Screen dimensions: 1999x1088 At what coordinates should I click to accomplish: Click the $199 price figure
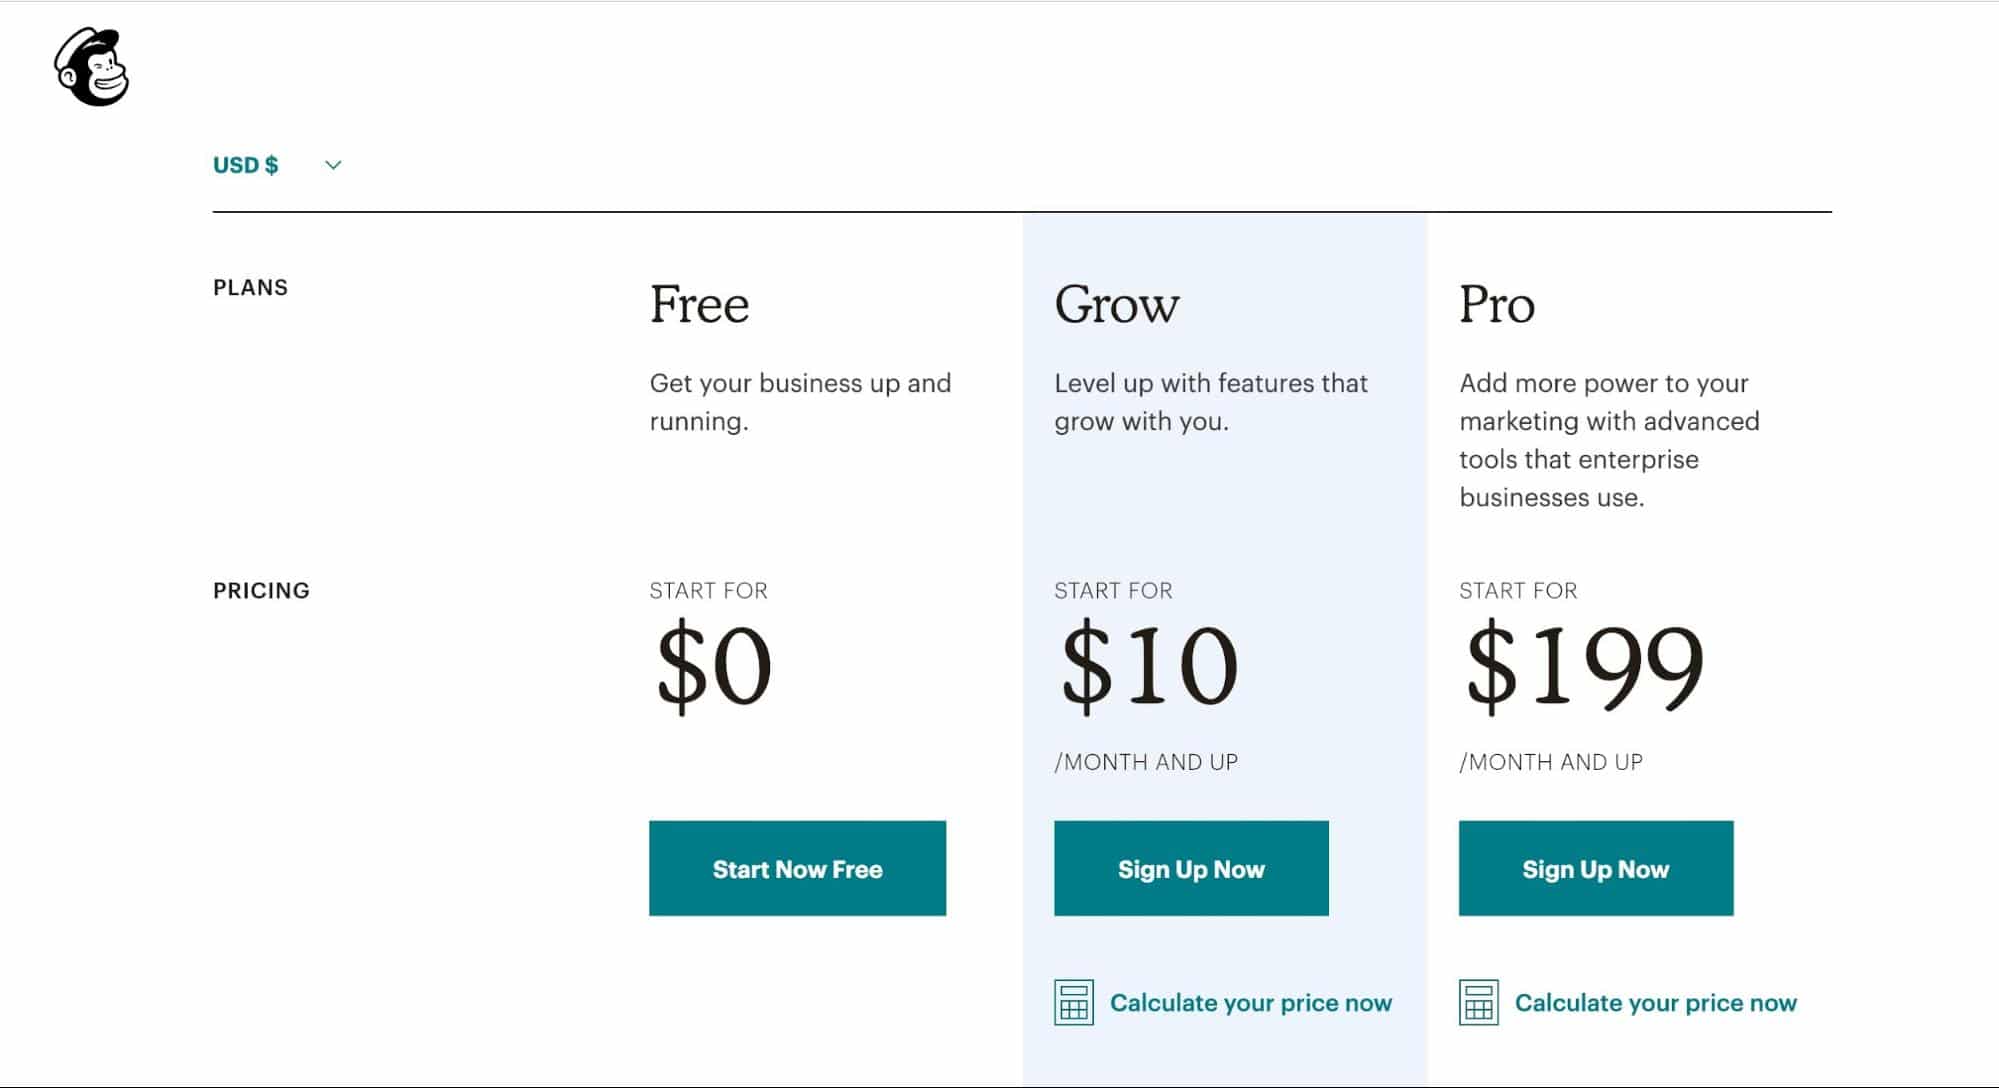[x=1585, y=665]
